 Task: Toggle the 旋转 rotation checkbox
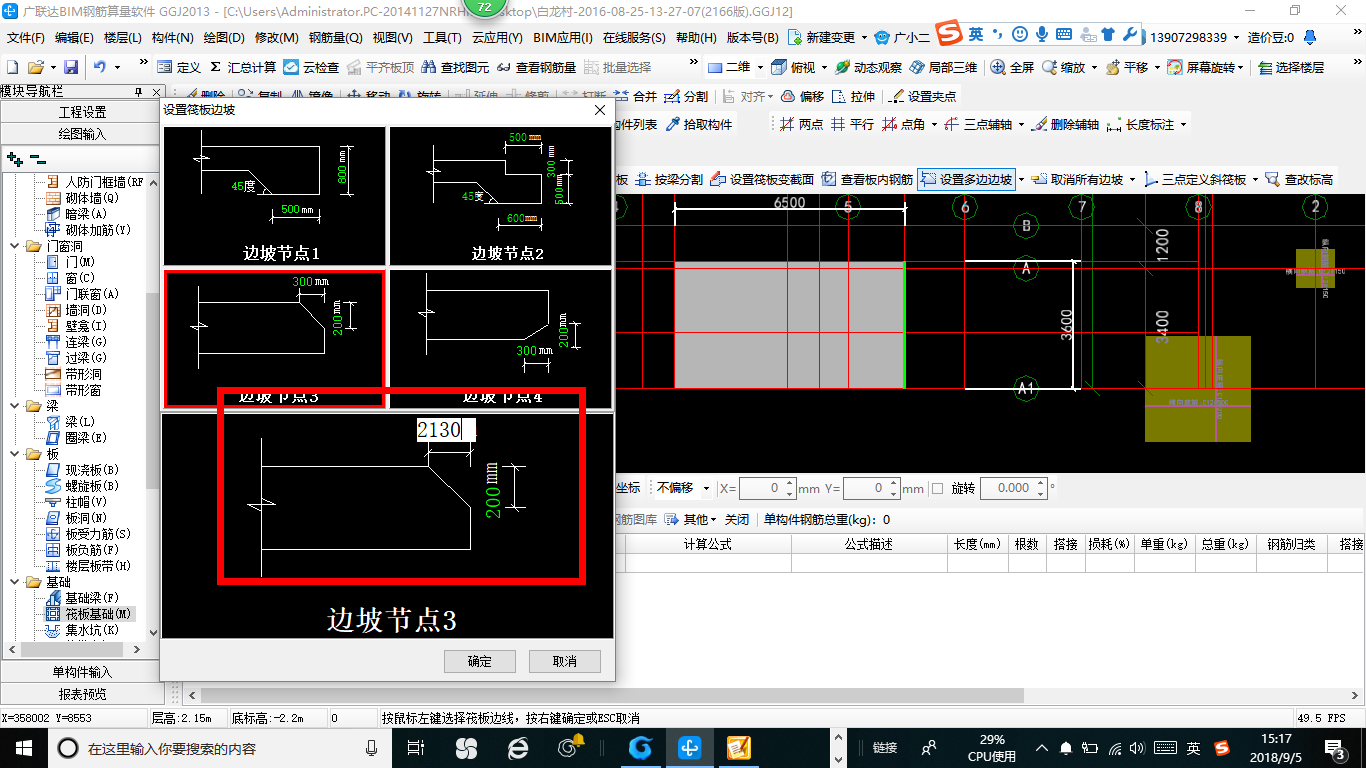point(937,489)
